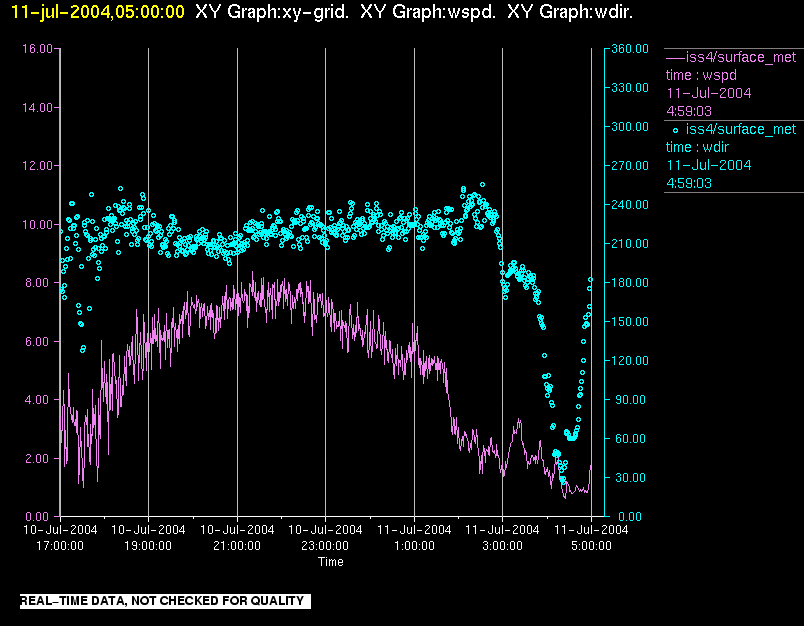Click time axis label 10-Jul-2004 19:00:00
This screenshot has height=626, width=804.
[x=148, y=538]
